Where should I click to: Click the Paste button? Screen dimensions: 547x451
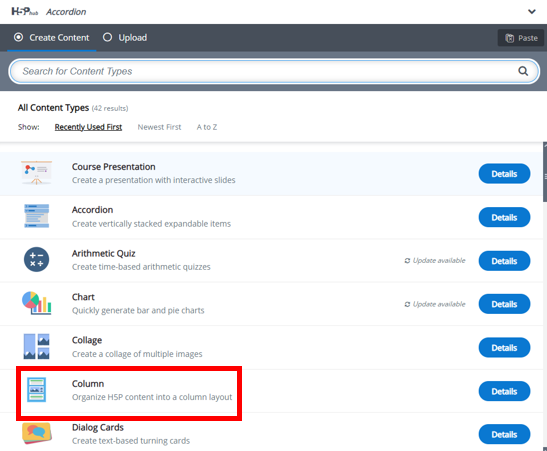pyautogui.click(x=521, y=38)
